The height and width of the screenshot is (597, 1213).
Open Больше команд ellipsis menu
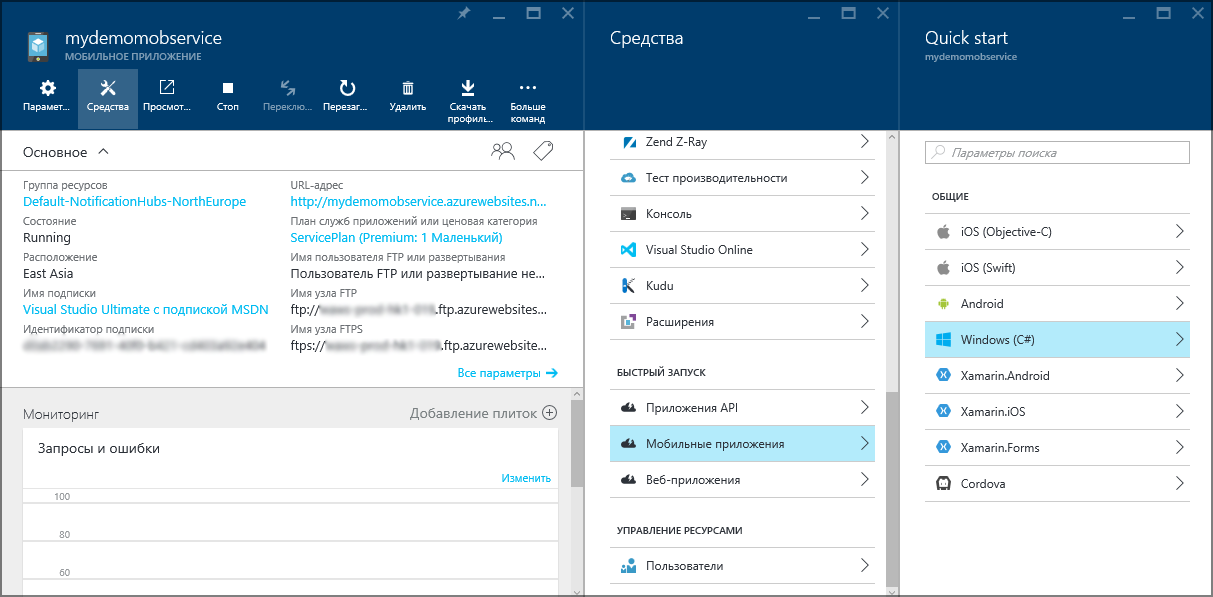coord(528,101)
